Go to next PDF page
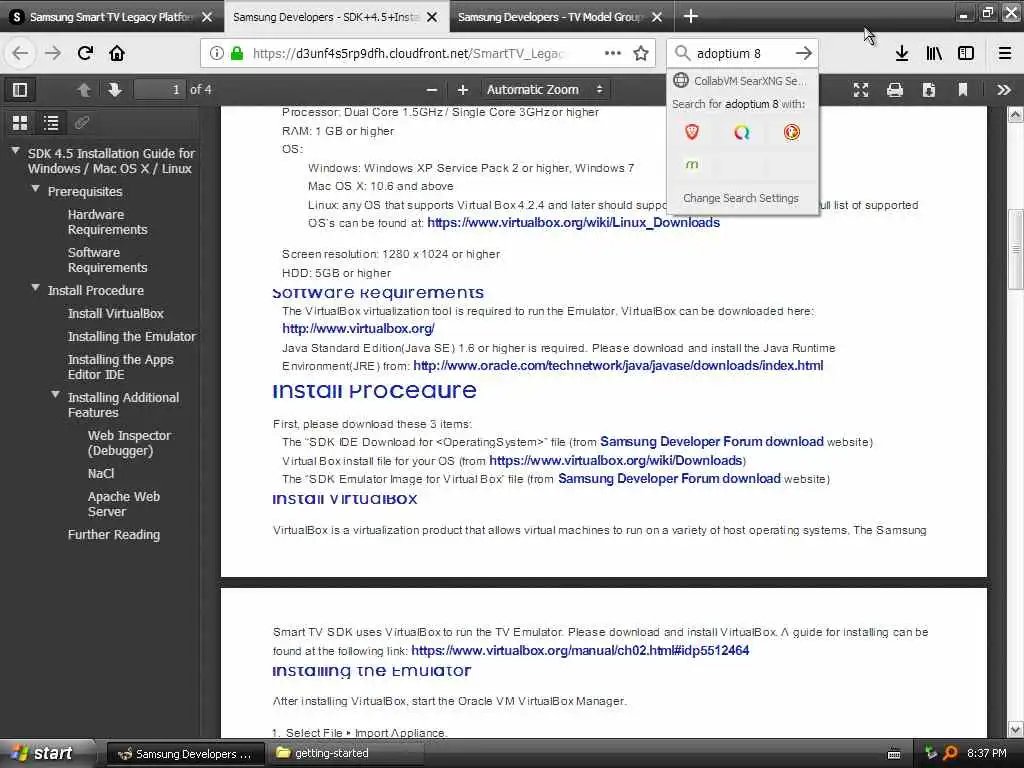Image resolution: width=1024 pixels, height=768 pixels. [x=115, y=89]
